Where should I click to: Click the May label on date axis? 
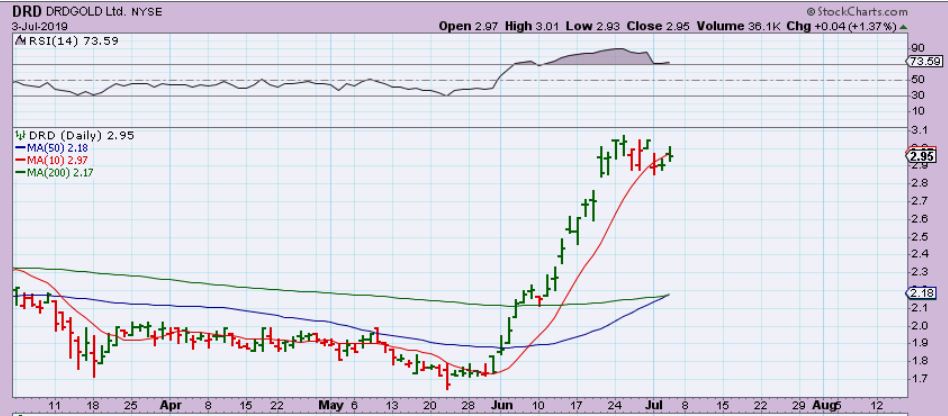pos(329,405)
